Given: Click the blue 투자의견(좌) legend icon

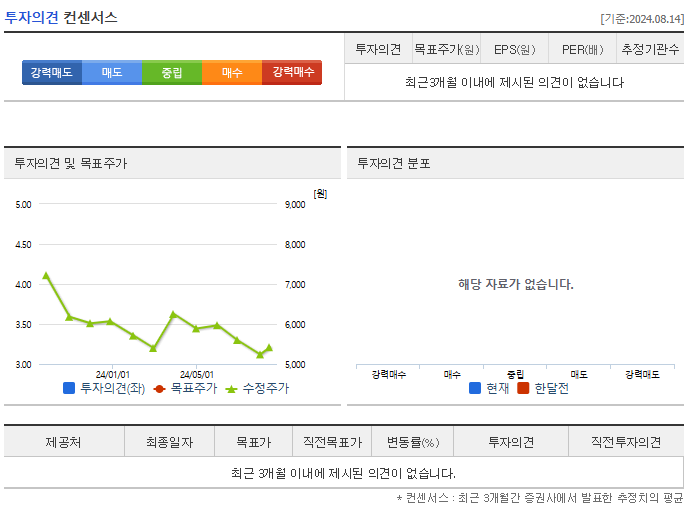Looking at the screenshot, I should tap(69, 388).
